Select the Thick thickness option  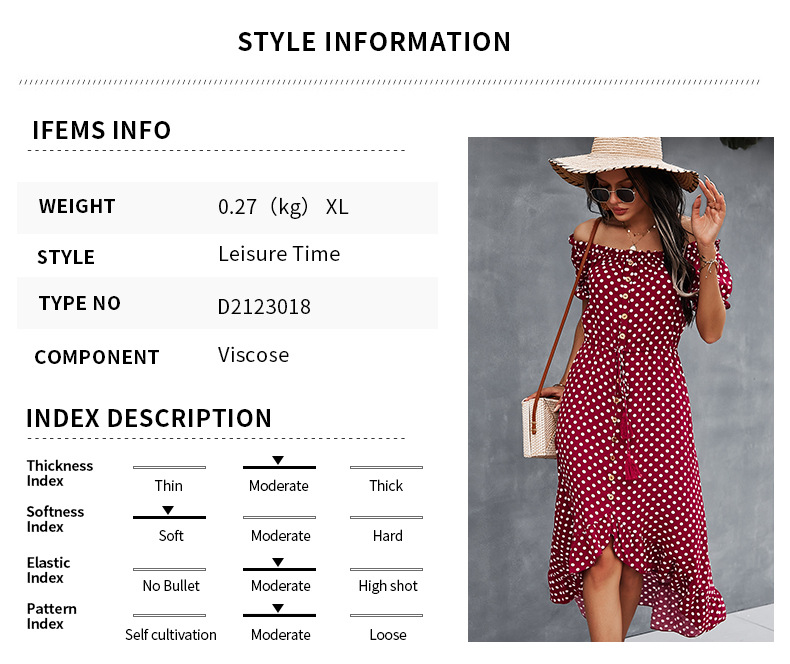tap(386, 485)
